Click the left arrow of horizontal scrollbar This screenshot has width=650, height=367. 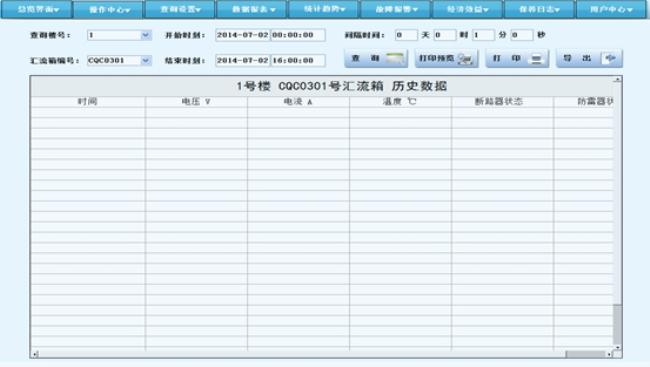click(x=36, y=354)
